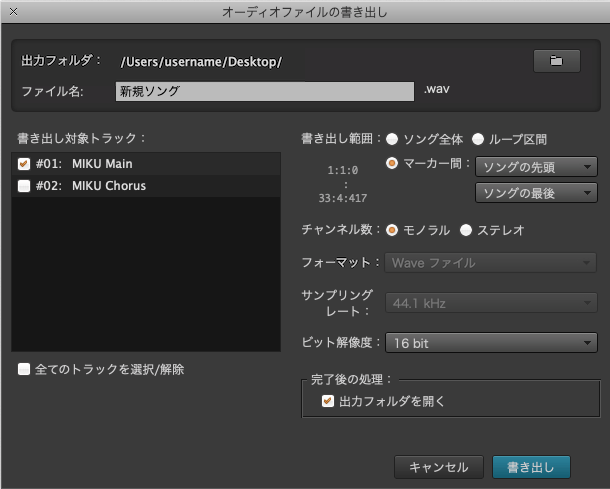This screenshot has width=610, height=489.
Task: Choose ループ区間 radio button
Action: click(479, 139)
